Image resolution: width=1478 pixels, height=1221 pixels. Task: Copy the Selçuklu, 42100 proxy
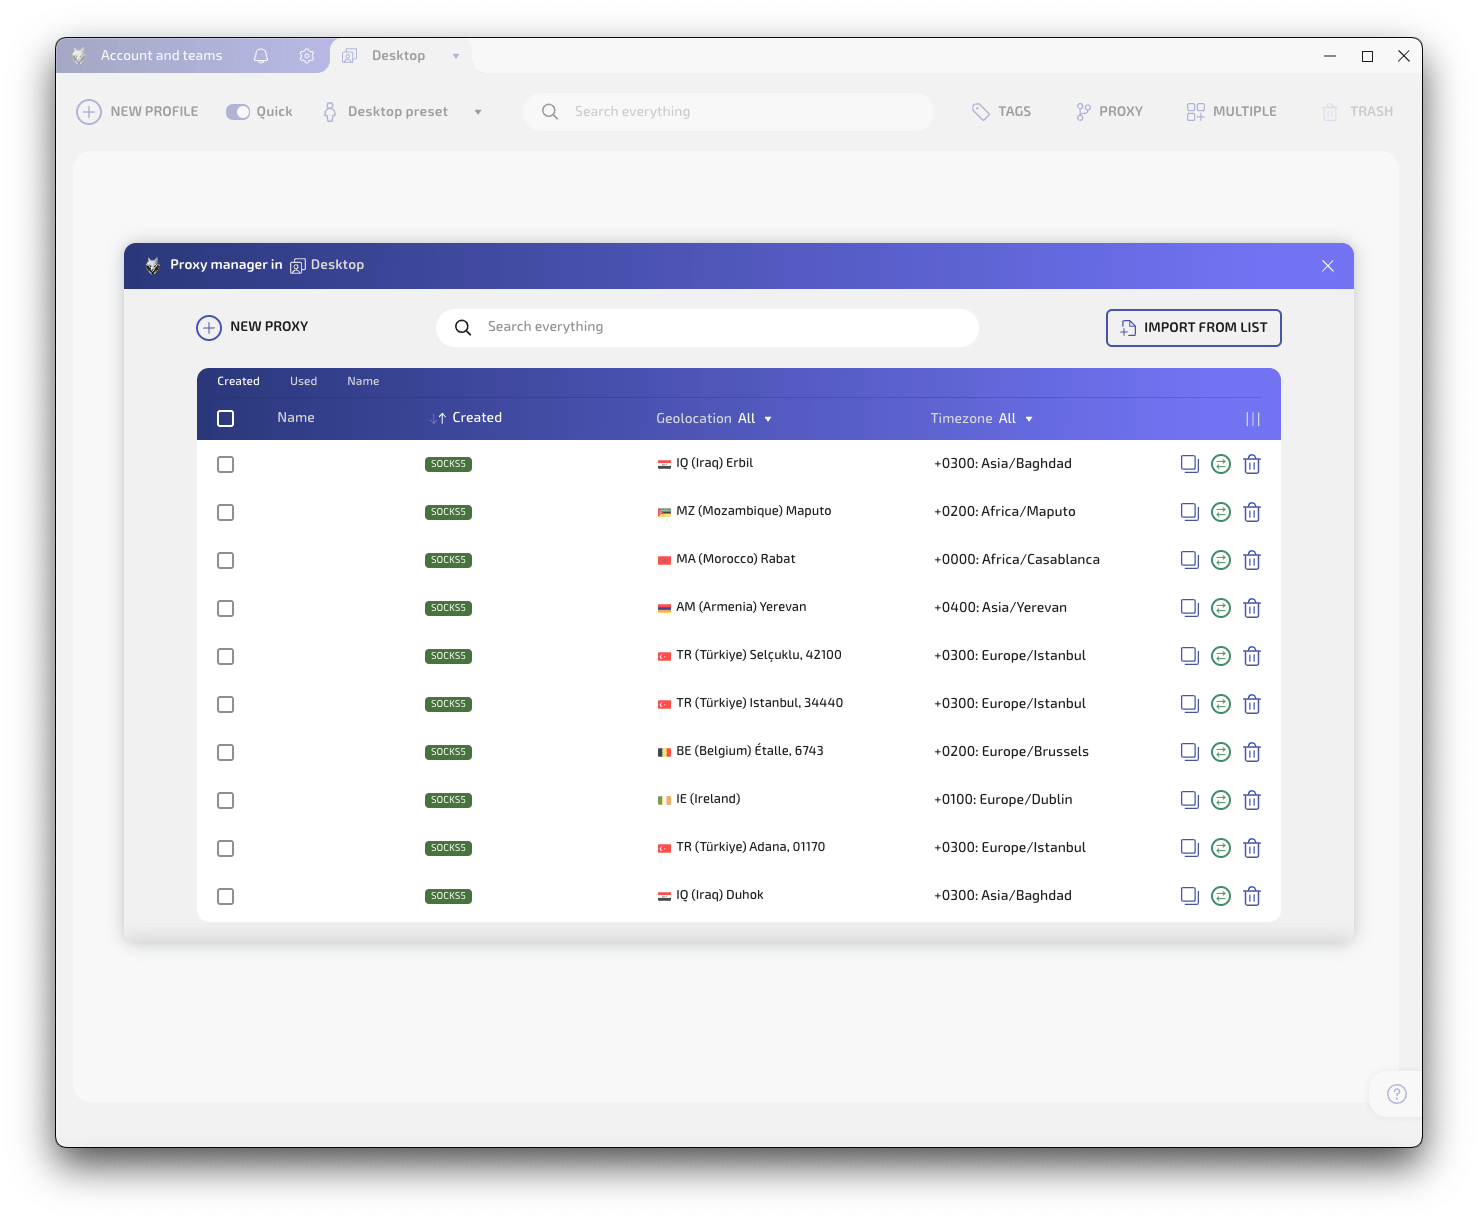[1189, 656]
